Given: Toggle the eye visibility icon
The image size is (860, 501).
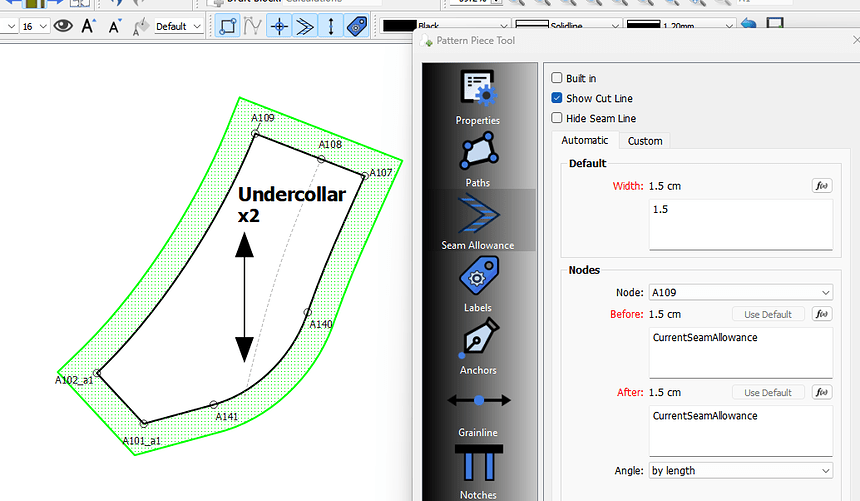Looking at the screenshot, I should click(63, 26).
